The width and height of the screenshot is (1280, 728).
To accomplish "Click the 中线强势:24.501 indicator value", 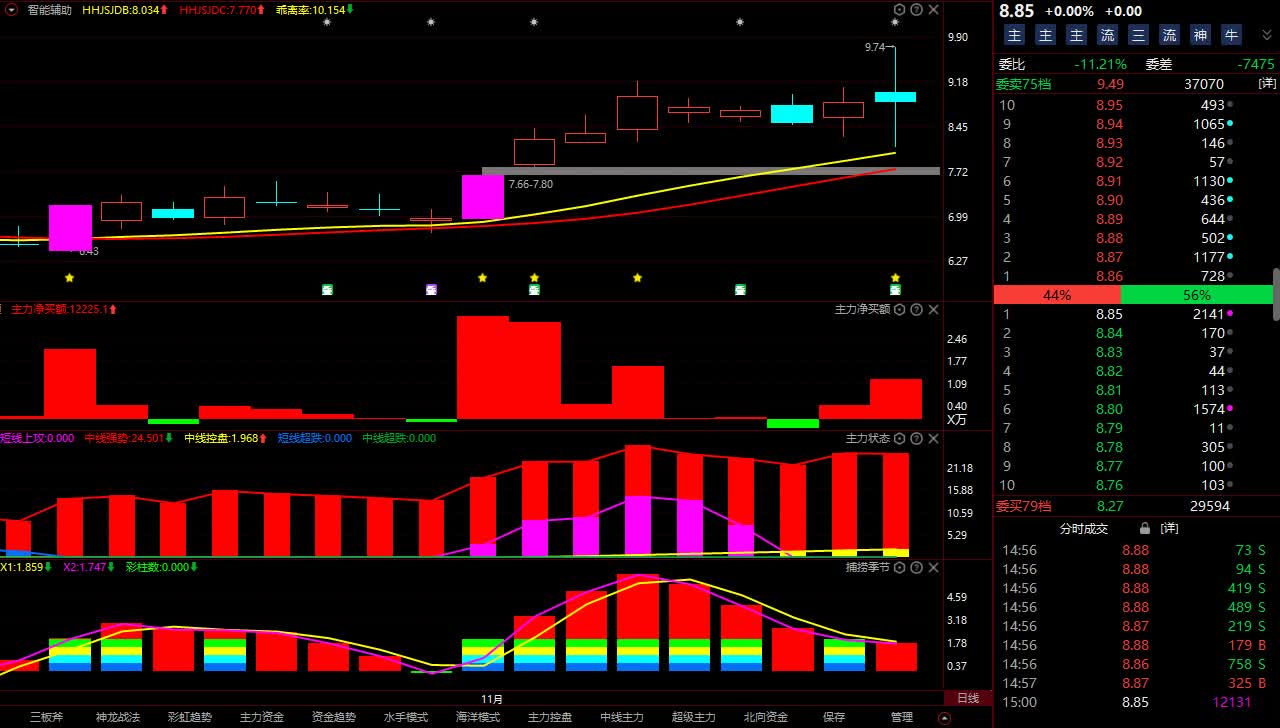I will [x=129, y=438].
